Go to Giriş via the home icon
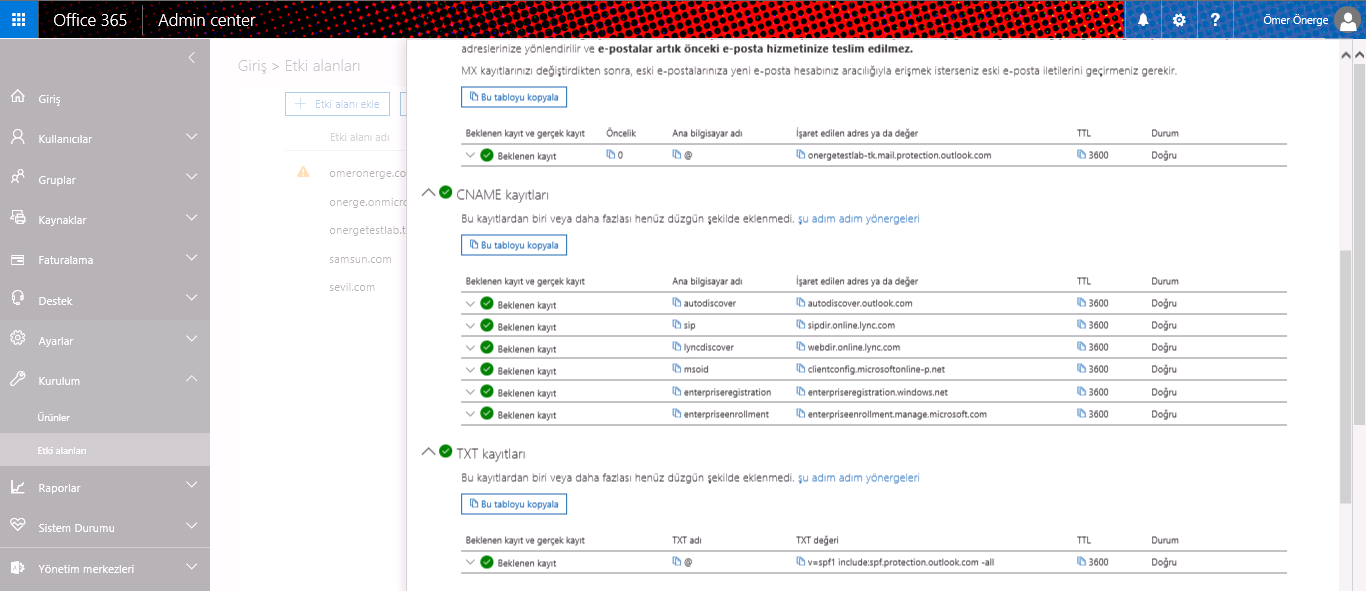The width and height of the screenshot is (1366, 591). (x=17, y=97)
